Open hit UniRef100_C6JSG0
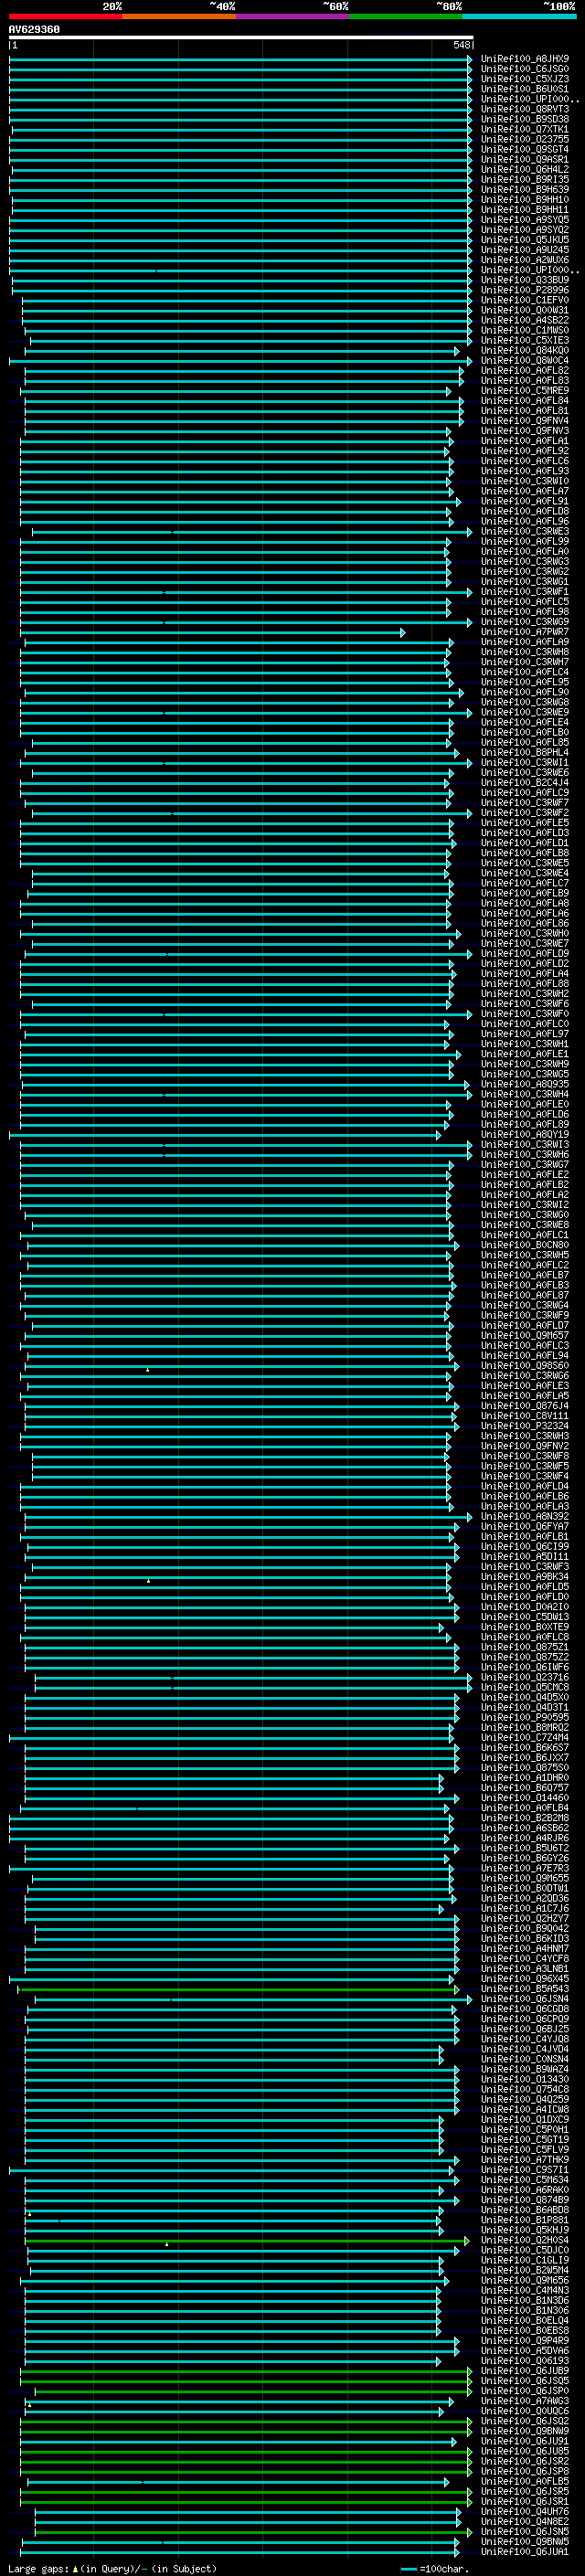This screenshot has height=2576, width=585. (525, 69)
